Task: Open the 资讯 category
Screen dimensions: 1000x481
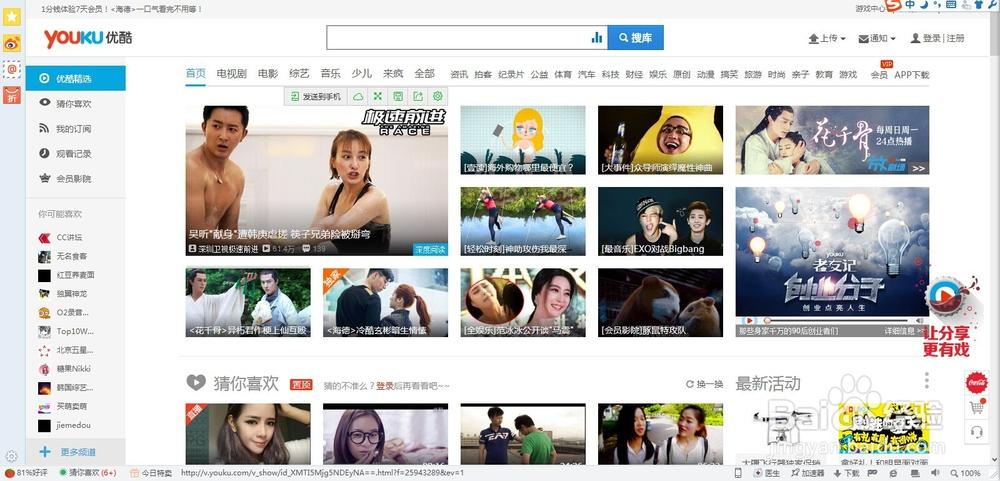Action: pos(459,75)
